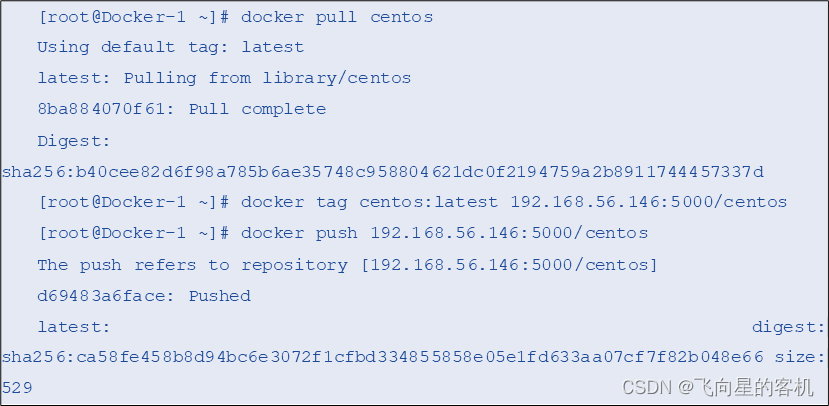Viewport: 829px width, 406px height.
Task: Click the 'd69483a6face: Pushed' line
Action: (144, 296)
